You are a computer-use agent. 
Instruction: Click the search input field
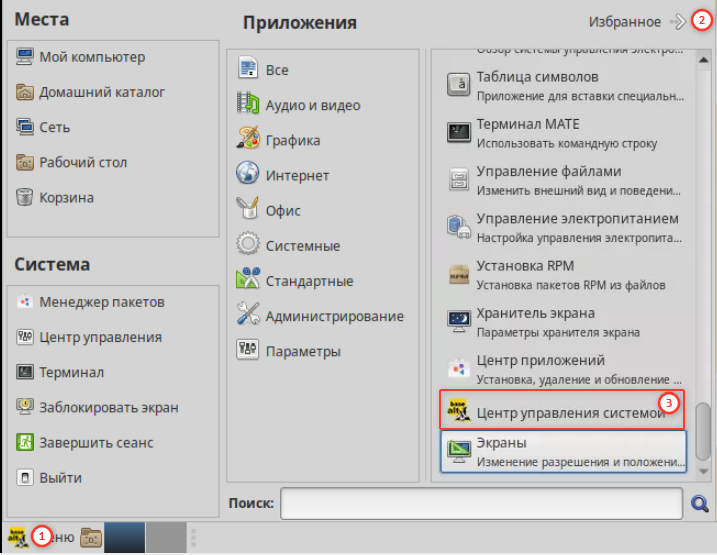coord(482,503)
